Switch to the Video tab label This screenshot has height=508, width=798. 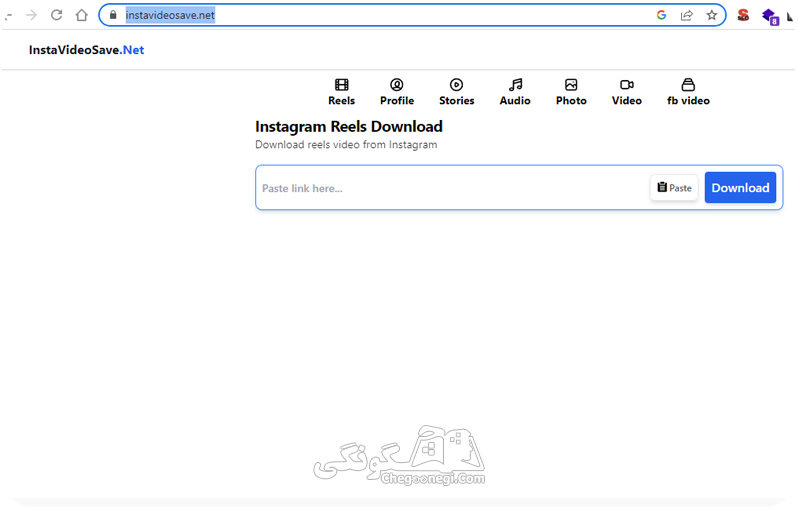pyautogui.click(x=626, y=101)
